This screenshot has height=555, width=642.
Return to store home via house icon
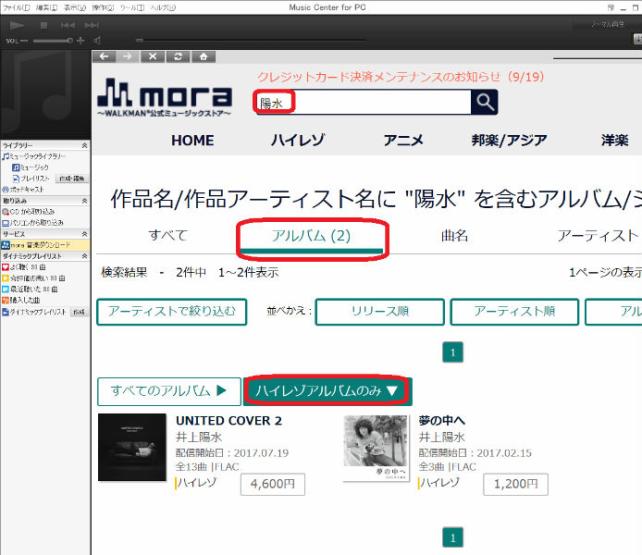203,56
